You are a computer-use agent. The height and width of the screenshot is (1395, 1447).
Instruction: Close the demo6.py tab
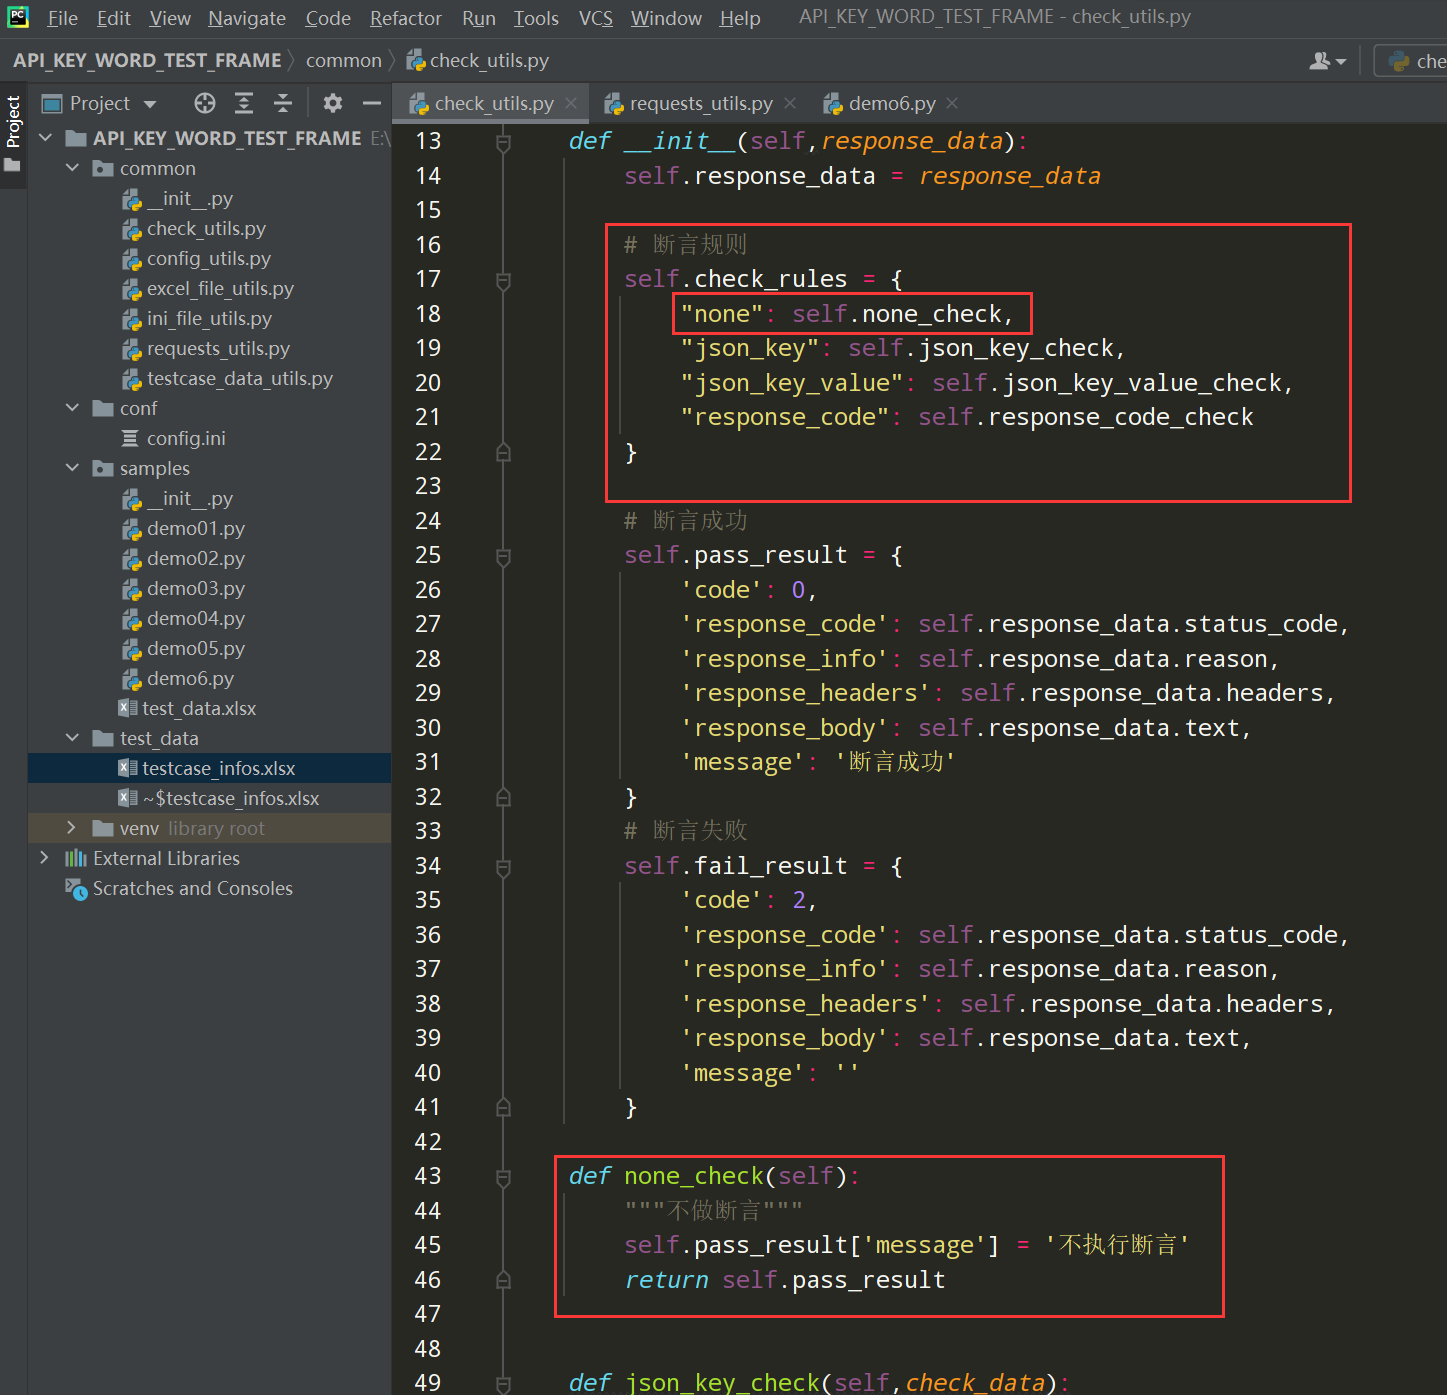coord(952,103)
